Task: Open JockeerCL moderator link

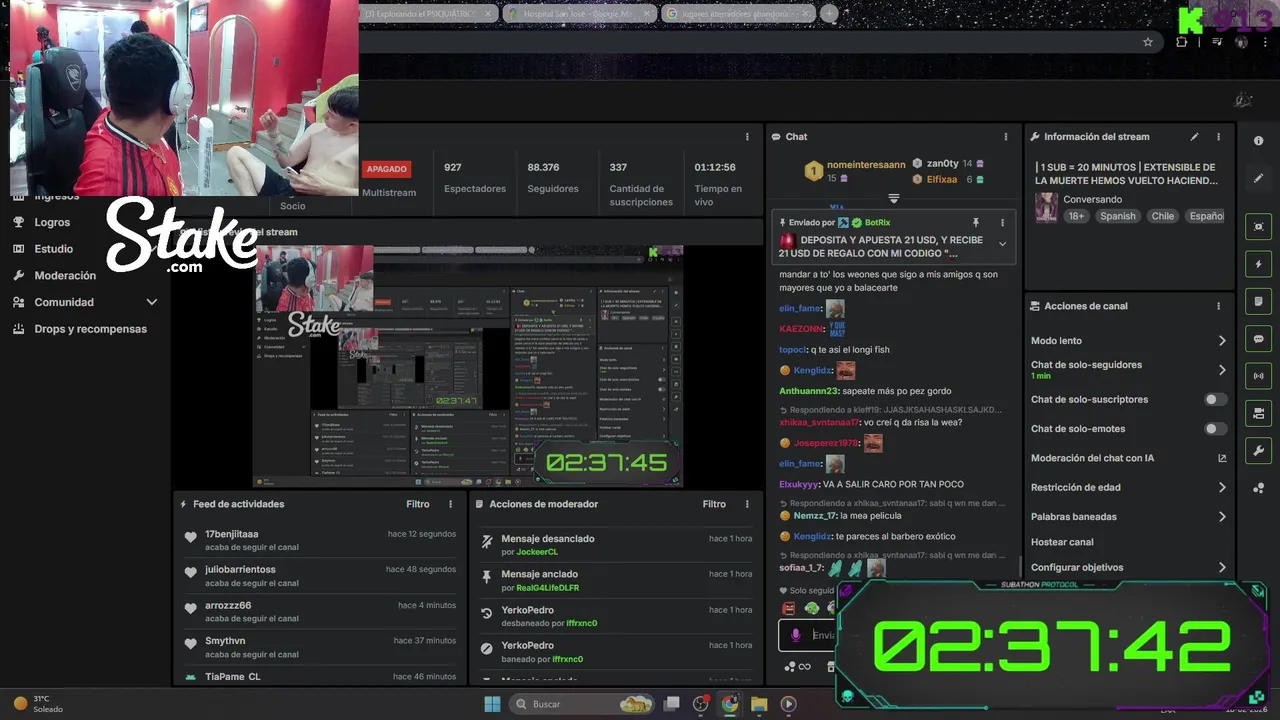Action: pos(537,552)
